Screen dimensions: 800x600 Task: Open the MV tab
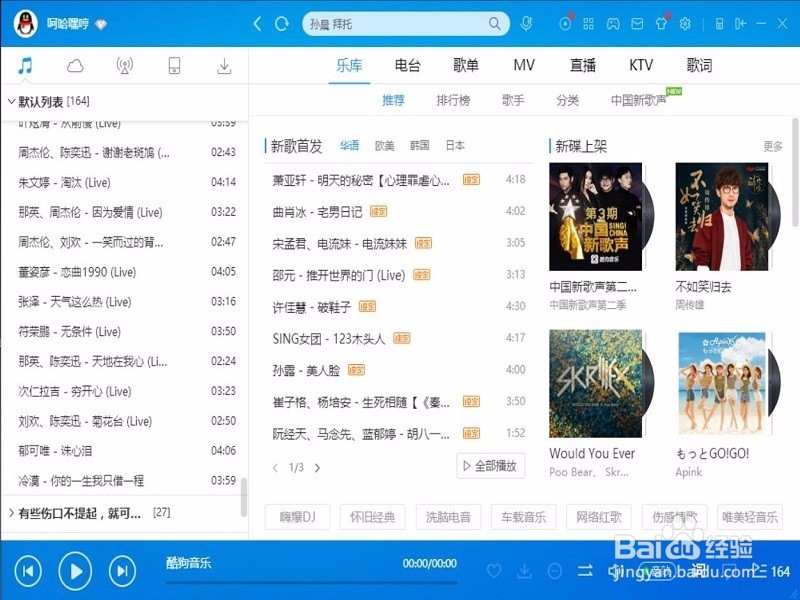(x=524, y=65)
